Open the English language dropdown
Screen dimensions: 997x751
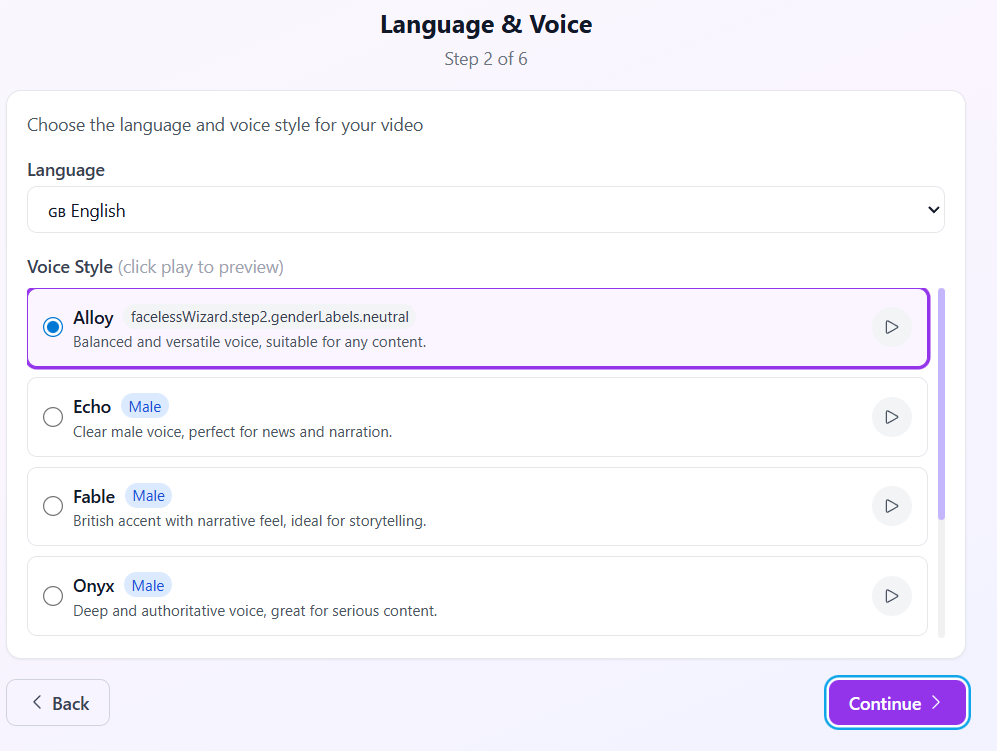(486, 210)
